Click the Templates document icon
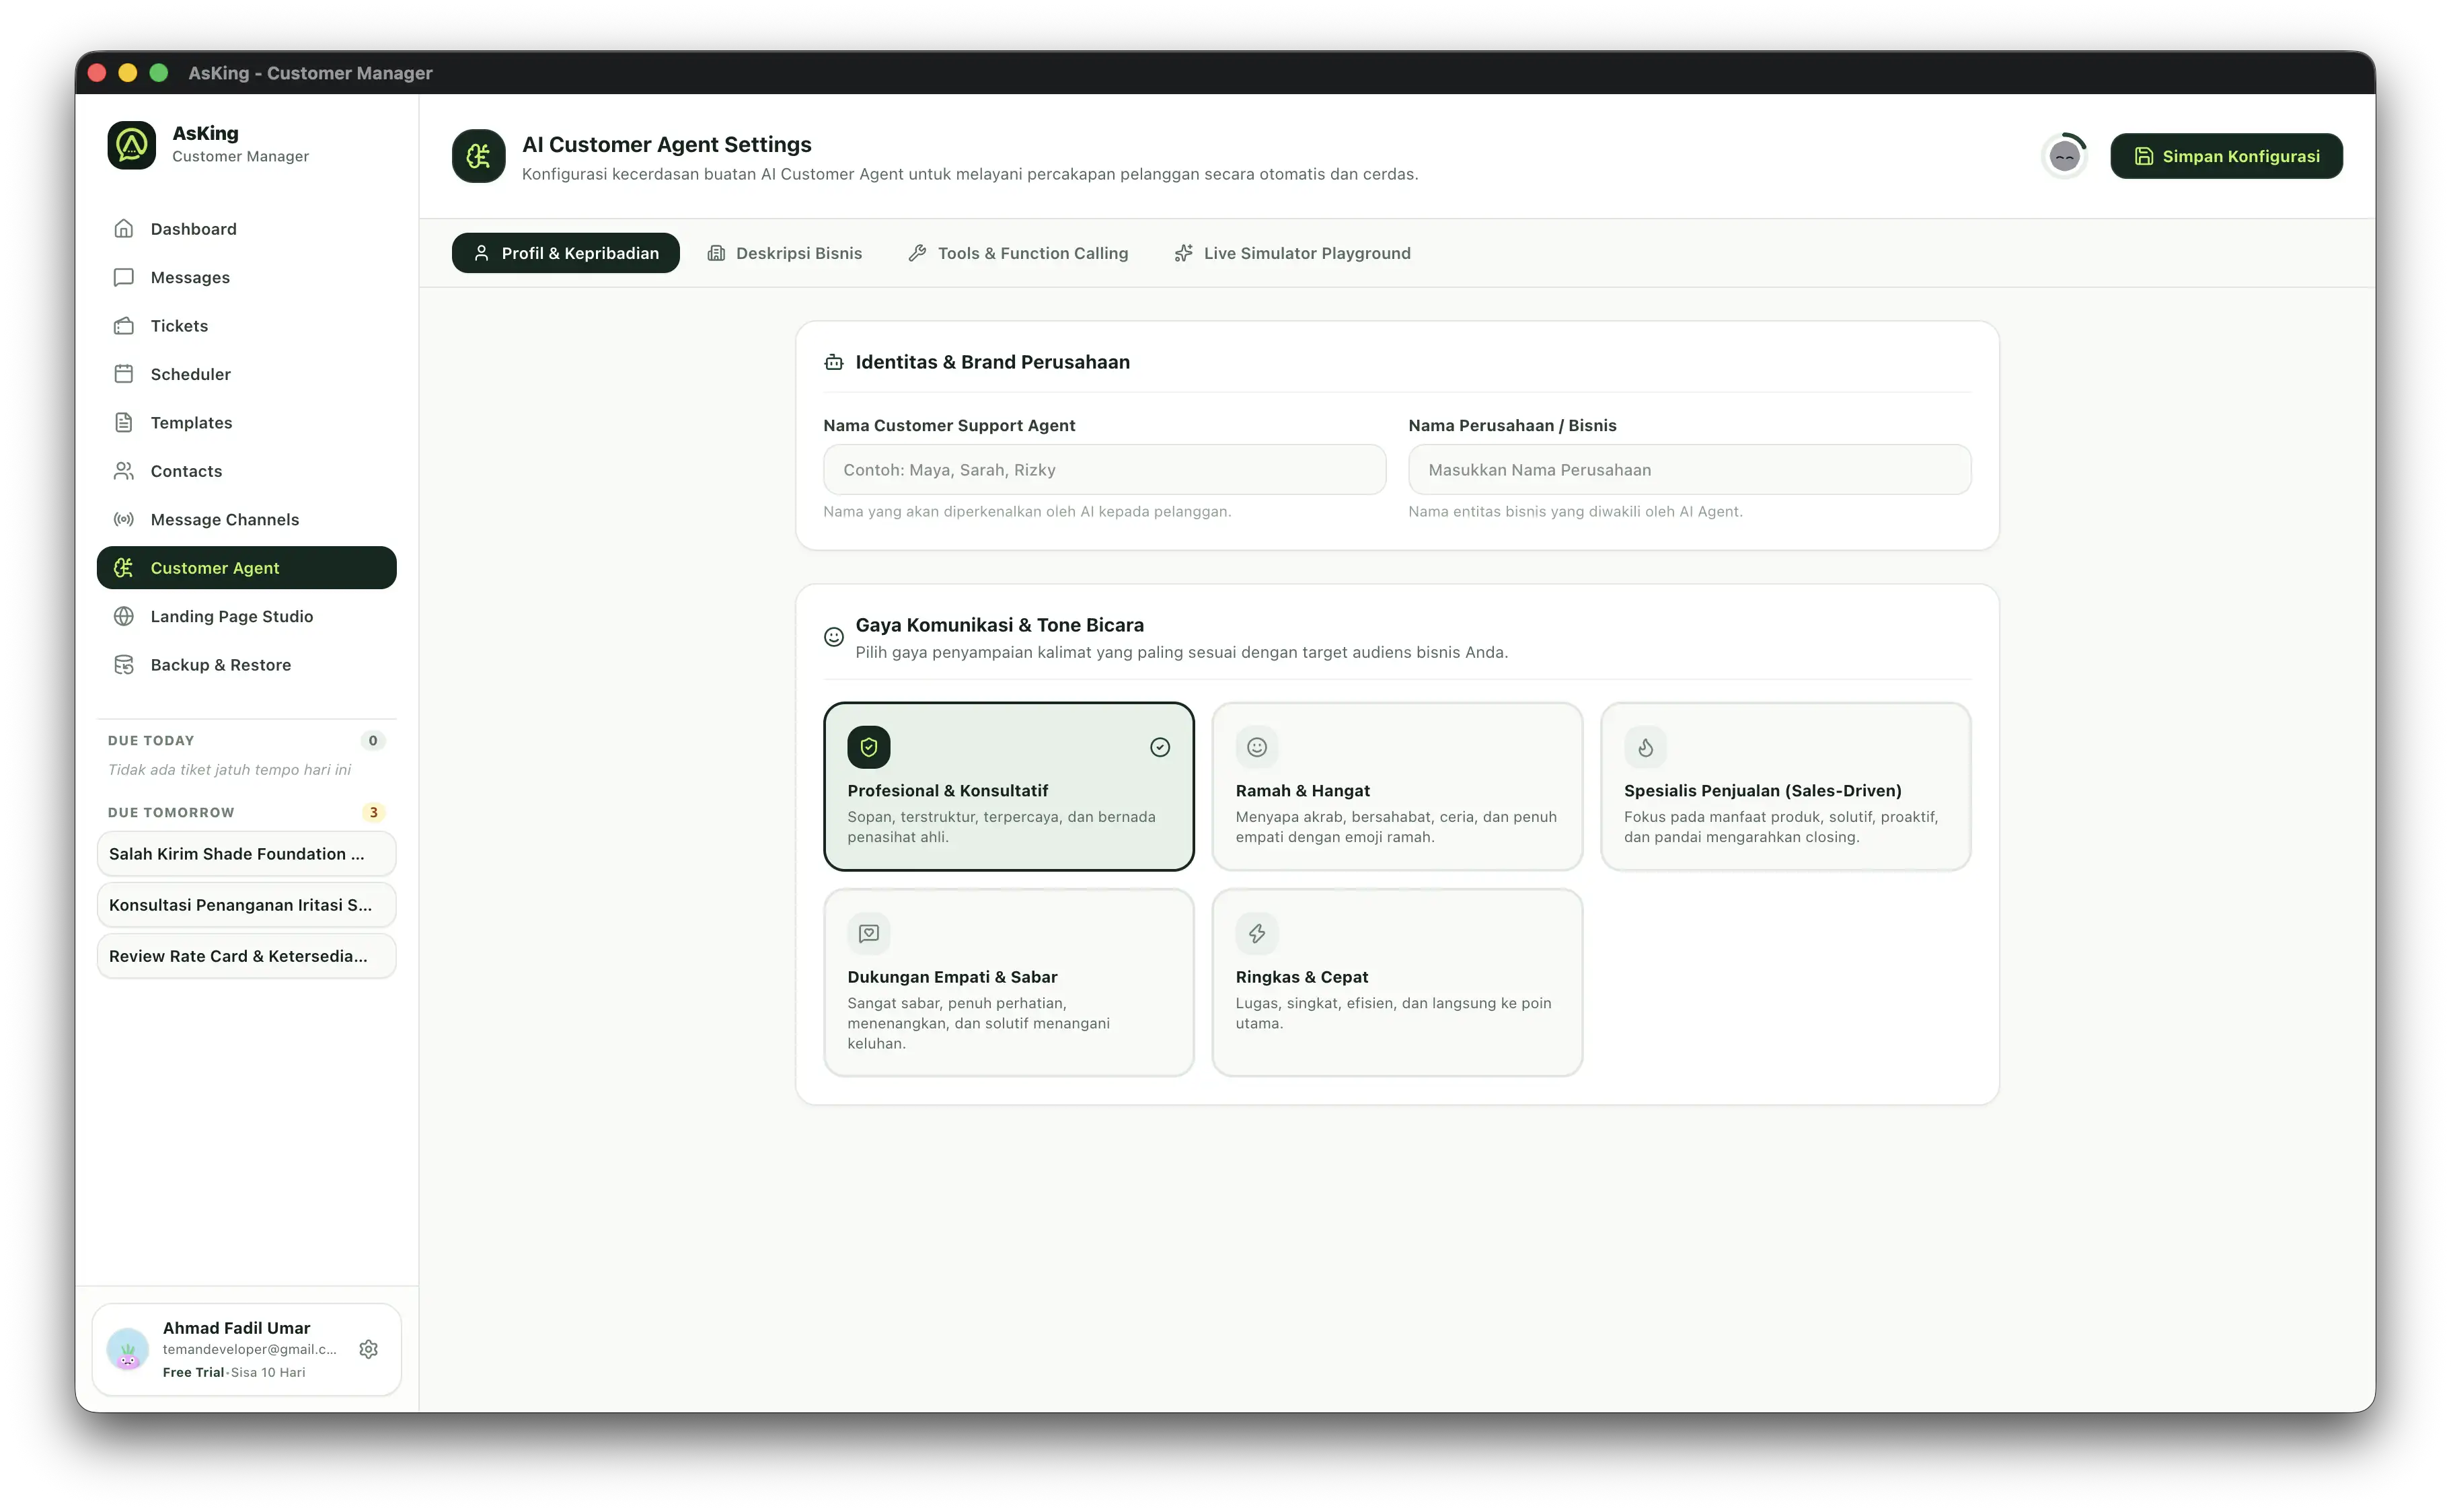This screenshot has height=1512, width=2451. [124, 423]
